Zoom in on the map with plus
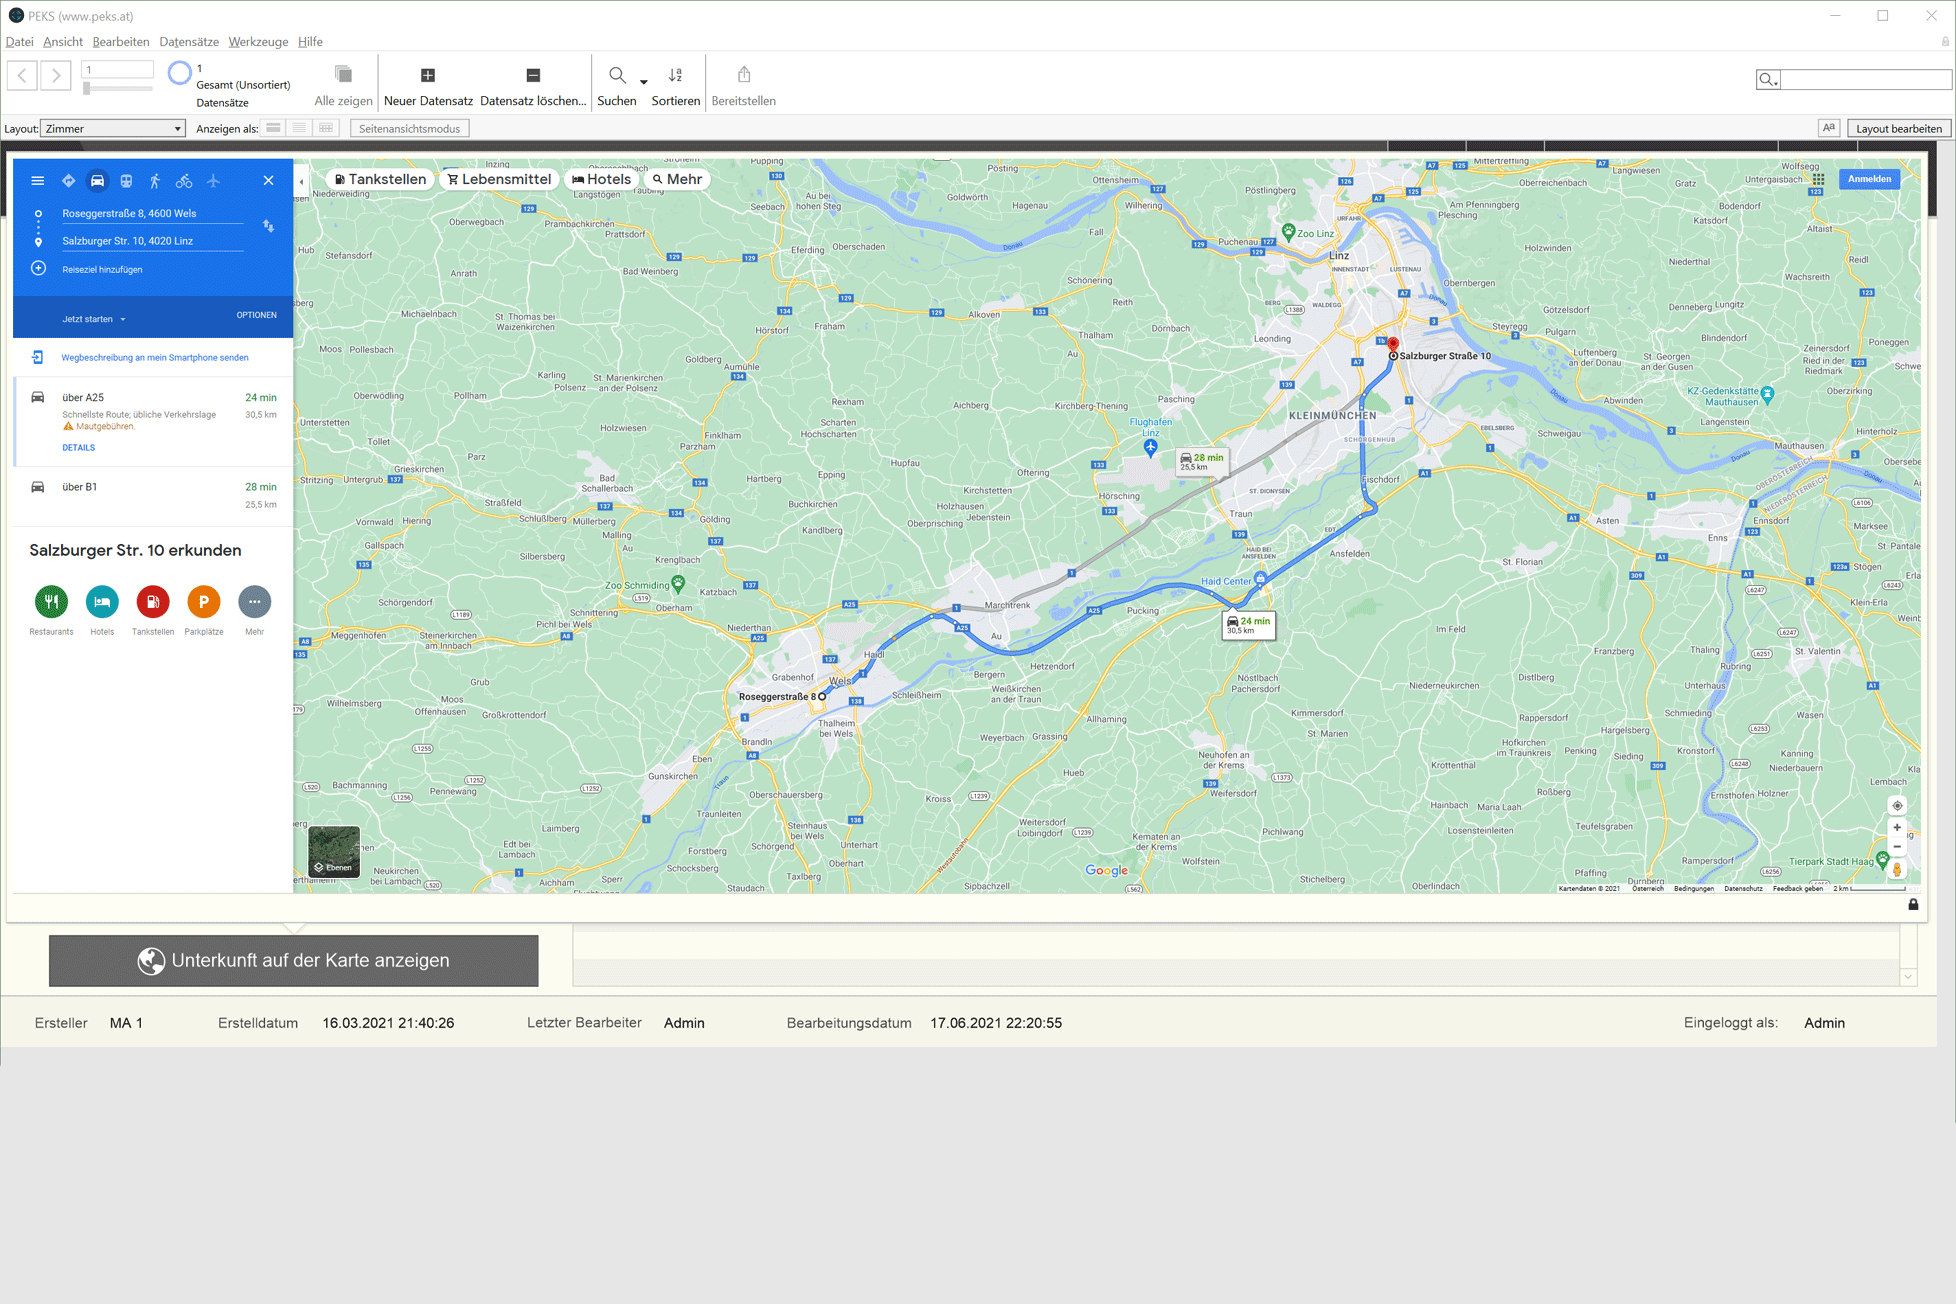This screenshot has width=1956, height=1304. (x=1897, y=827)
